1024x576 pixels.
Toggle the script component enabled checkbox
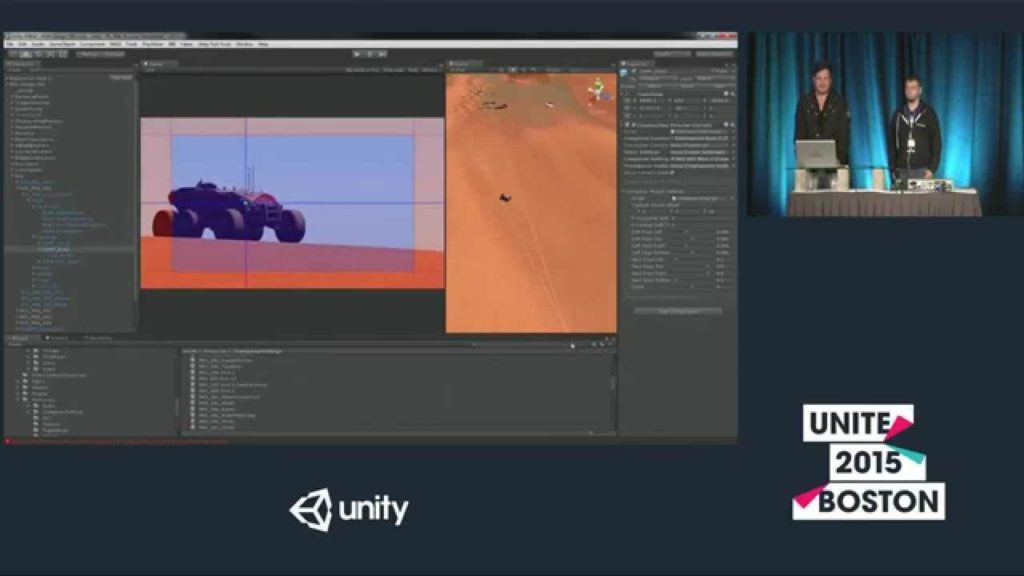click(x=634, y=124)
